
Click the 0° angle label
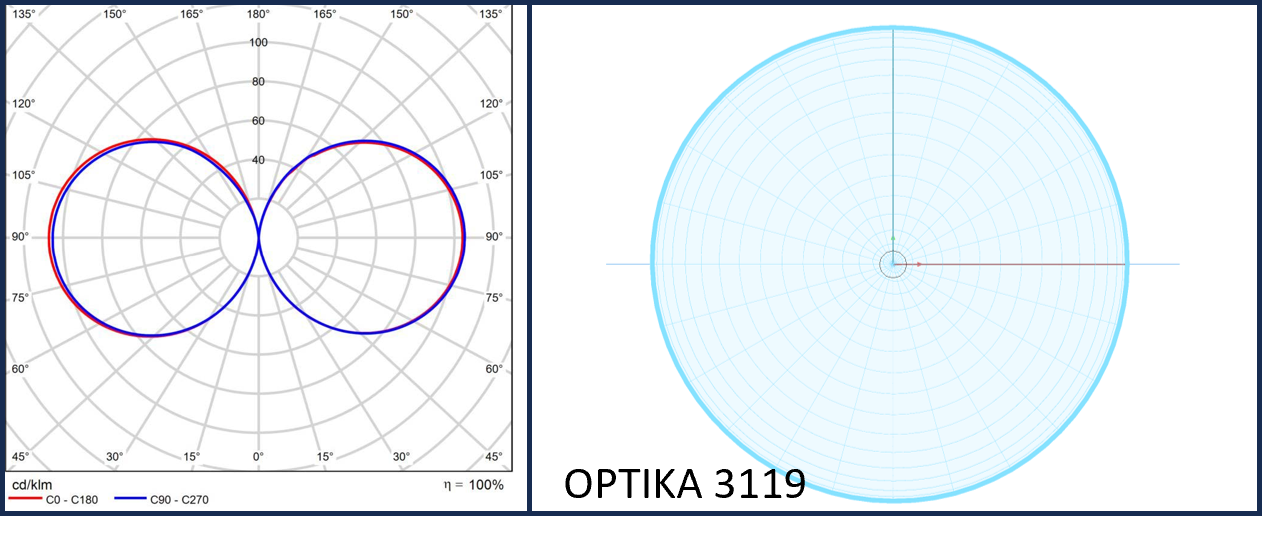pos(258,457)
